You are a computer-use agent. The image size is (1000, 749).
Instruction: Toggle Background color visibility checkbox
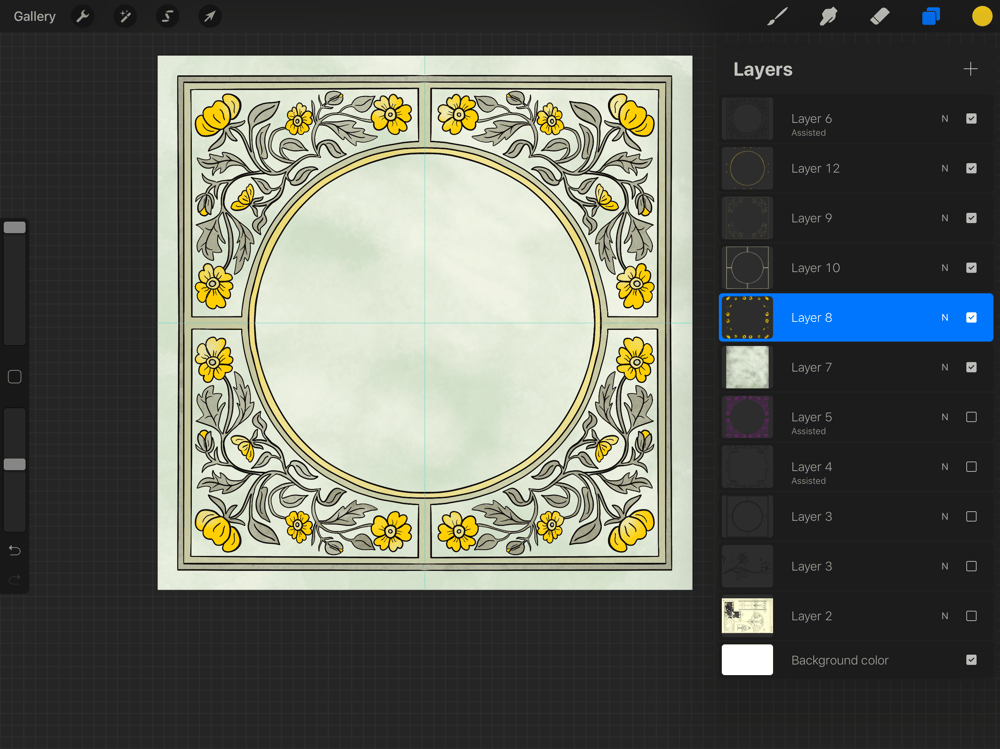[971, 660]
